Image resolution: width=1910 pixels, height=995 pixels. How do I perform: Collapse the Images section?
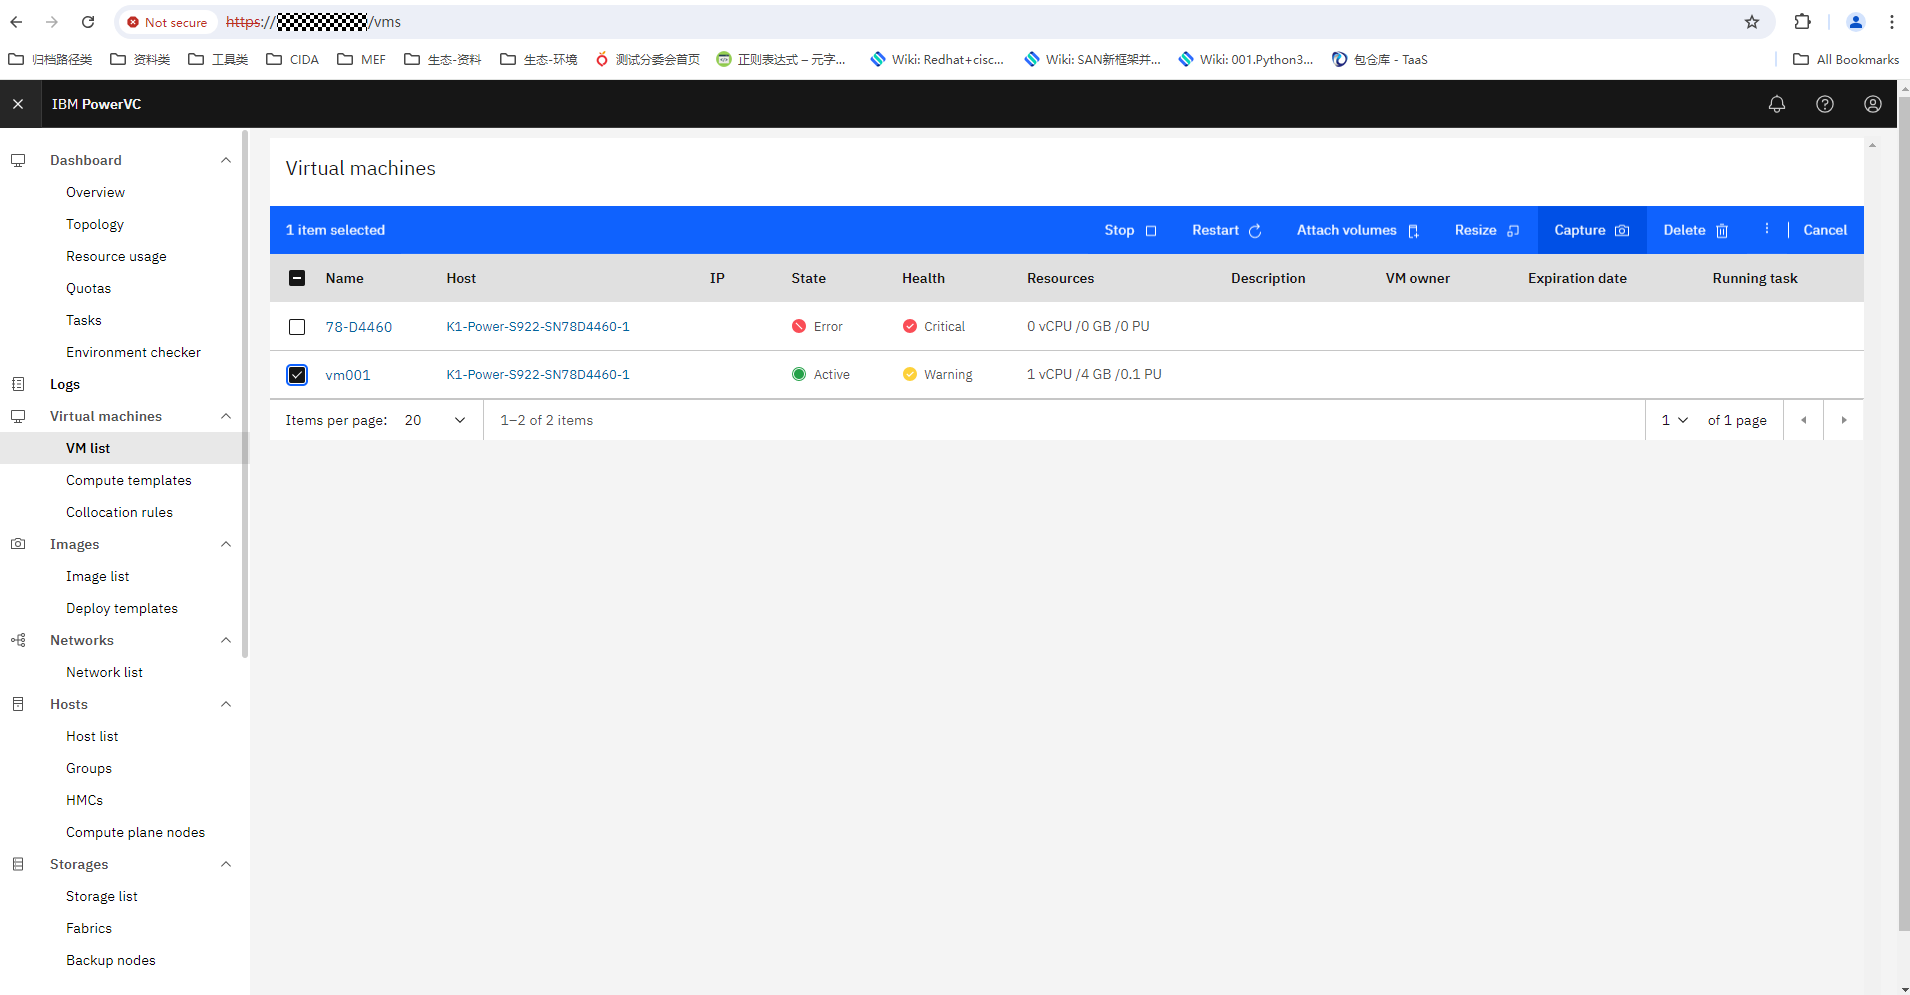tap(226, 544)
